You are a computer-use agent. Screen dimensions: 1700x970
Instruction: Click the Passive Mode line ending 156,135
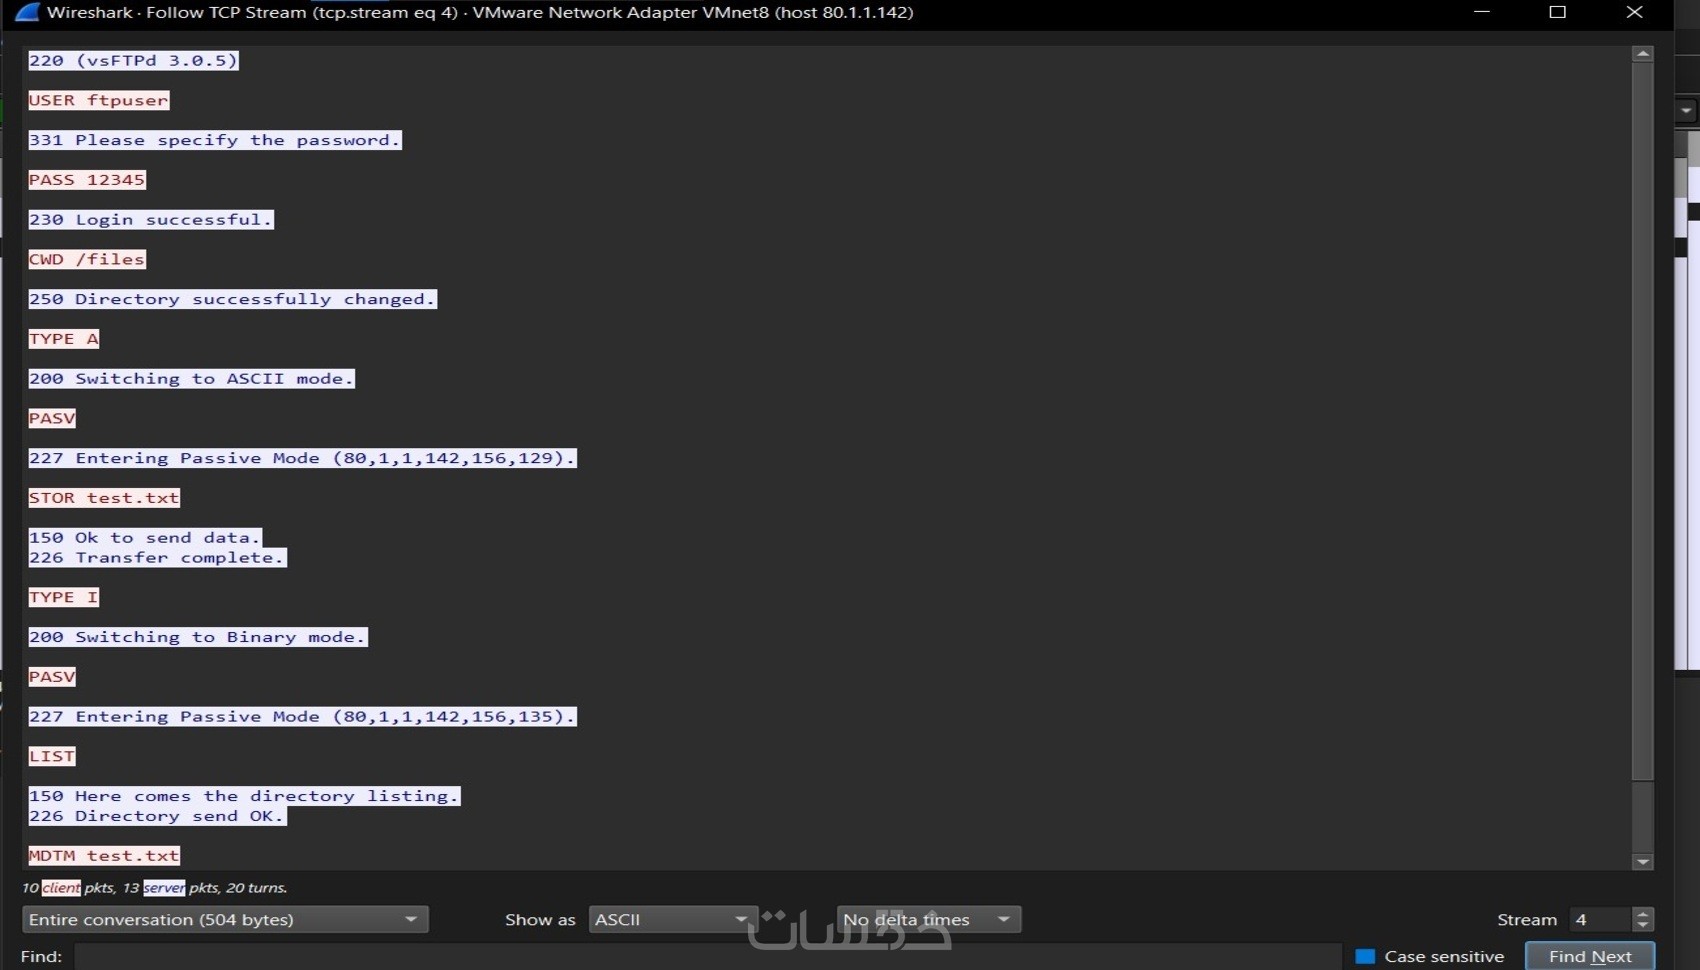[302, 717]
